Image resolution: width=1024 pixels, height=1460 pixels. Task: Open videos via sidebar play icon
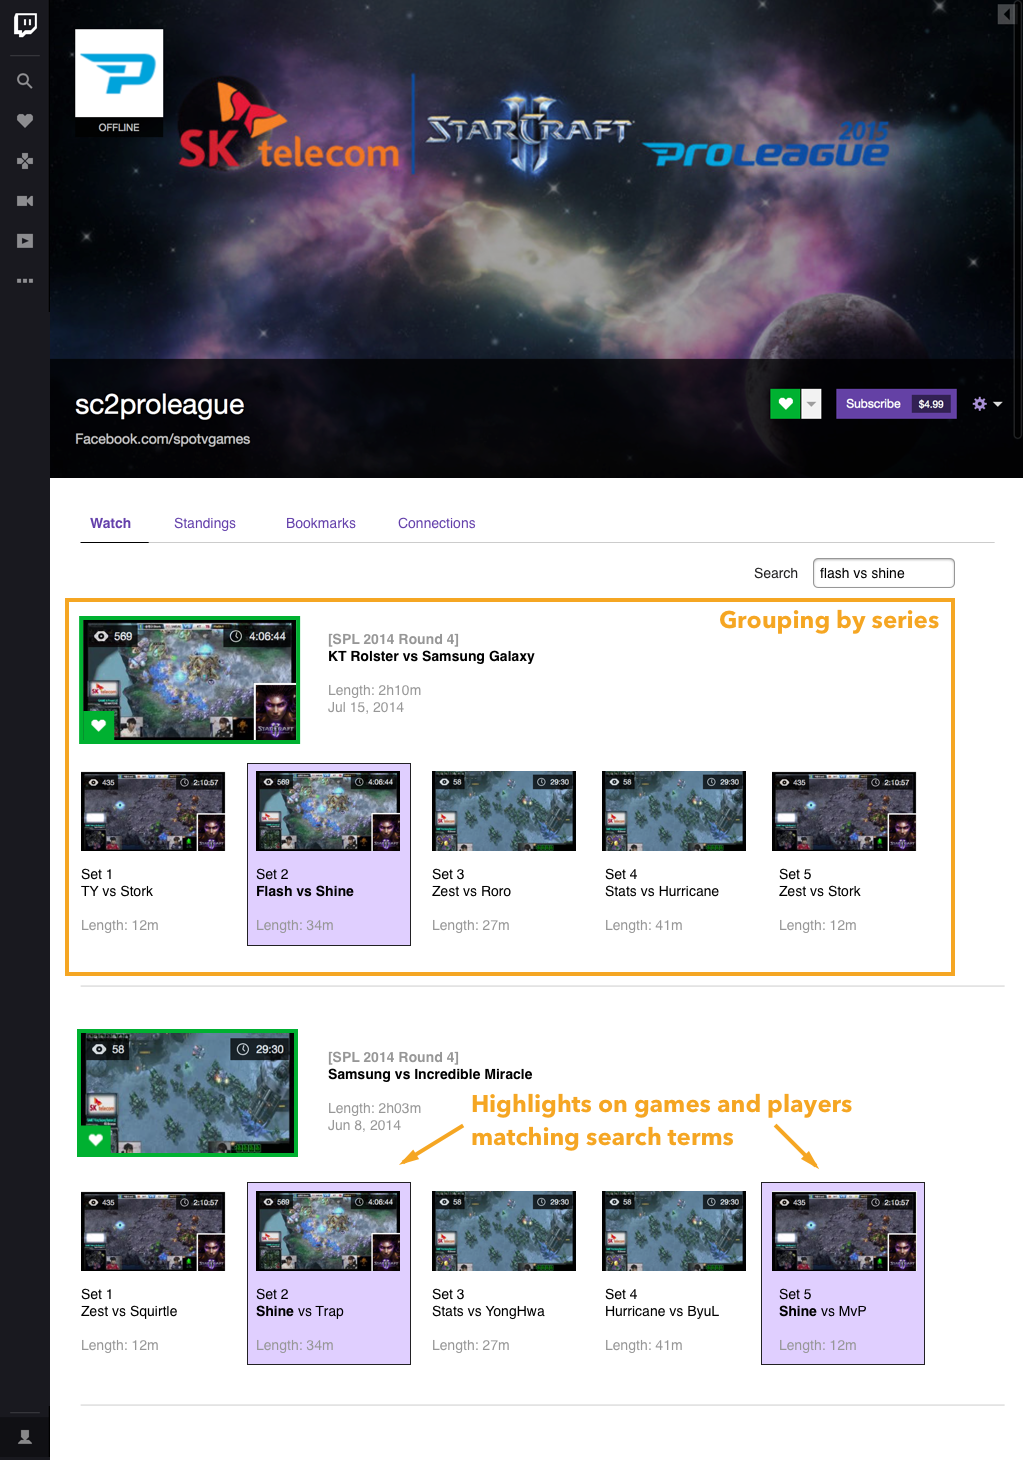coord(25,241)
